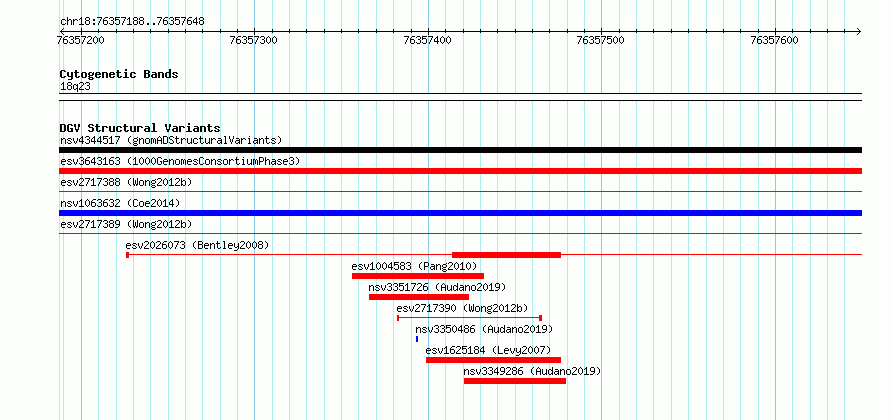This screenshot has width=890, height=420.
Task: Click ruler position 76357400
Action: [427, 40]
